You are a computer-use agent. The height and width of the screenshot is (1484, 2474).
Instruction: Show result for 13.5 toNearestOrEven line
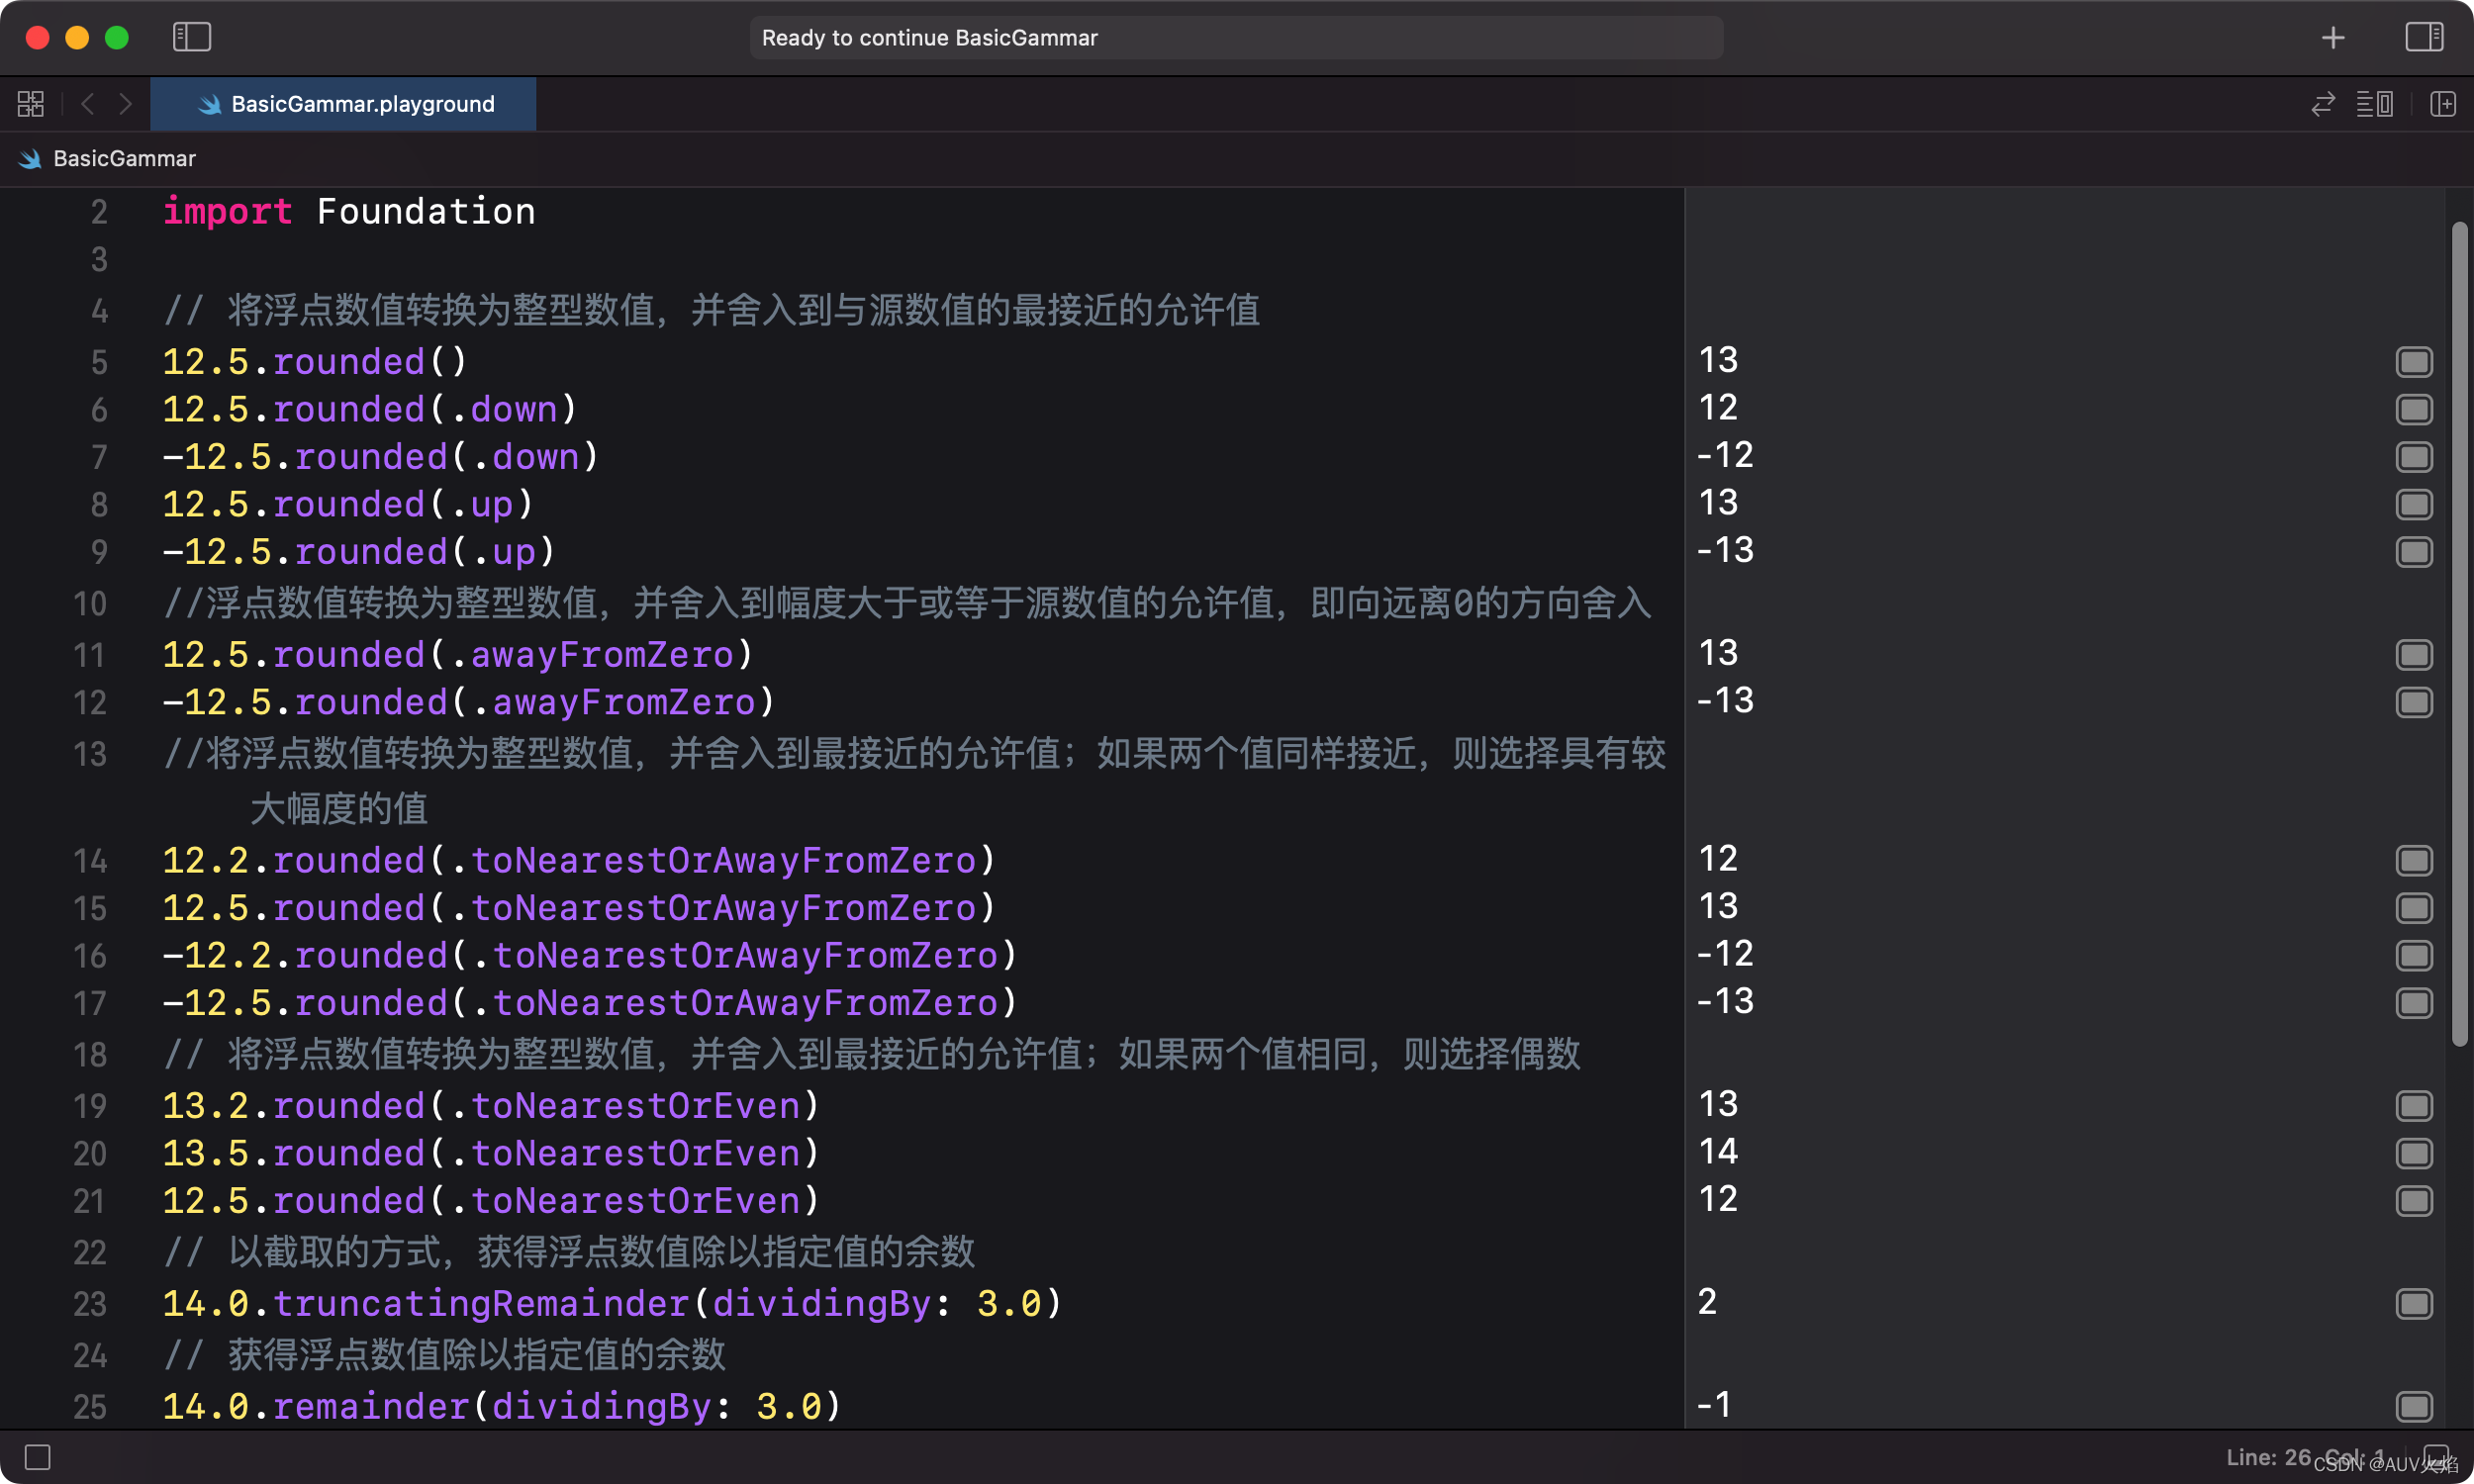click(2413, 1153)
